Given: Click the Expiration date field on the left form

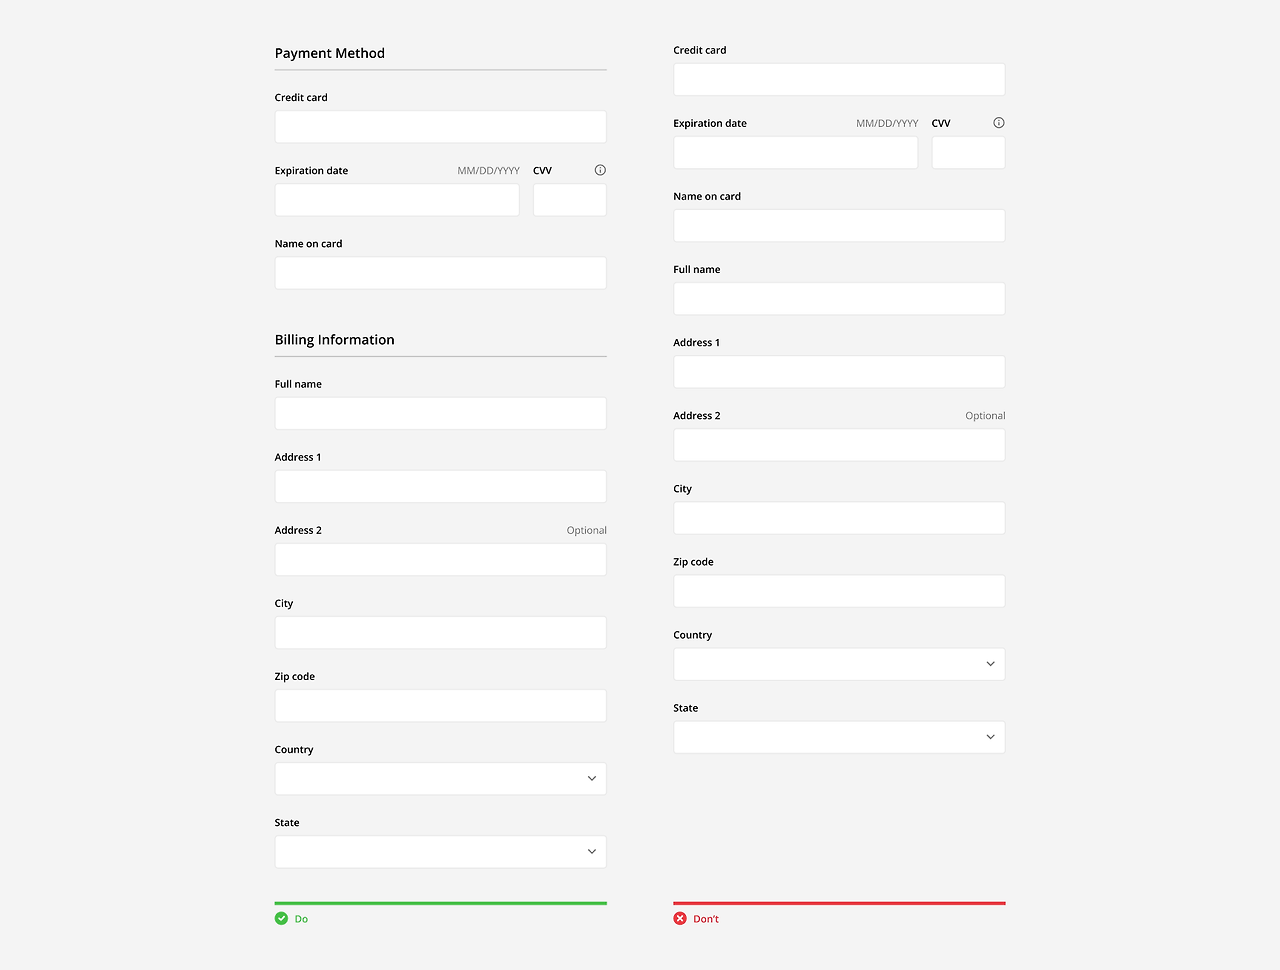Looking at the screenshot, I should point(396,200).
